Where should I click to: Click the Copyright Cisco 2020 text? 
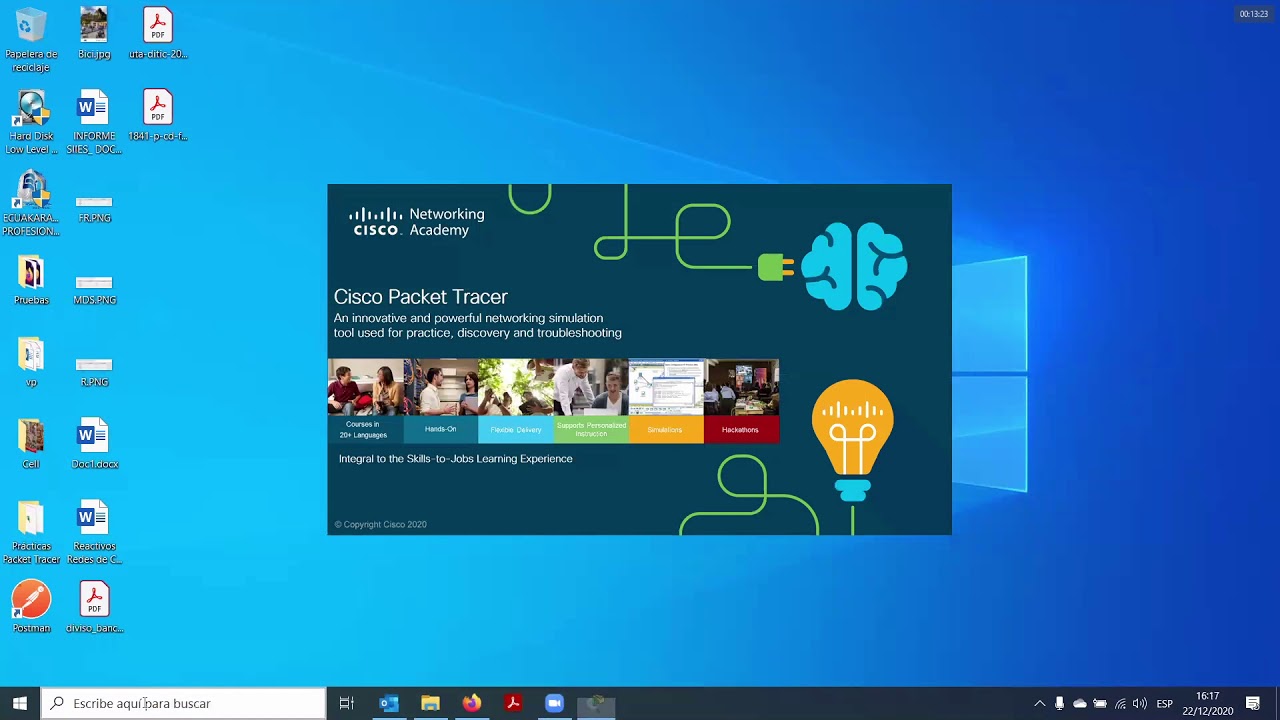pyautogui.click(x=381, y=524)
